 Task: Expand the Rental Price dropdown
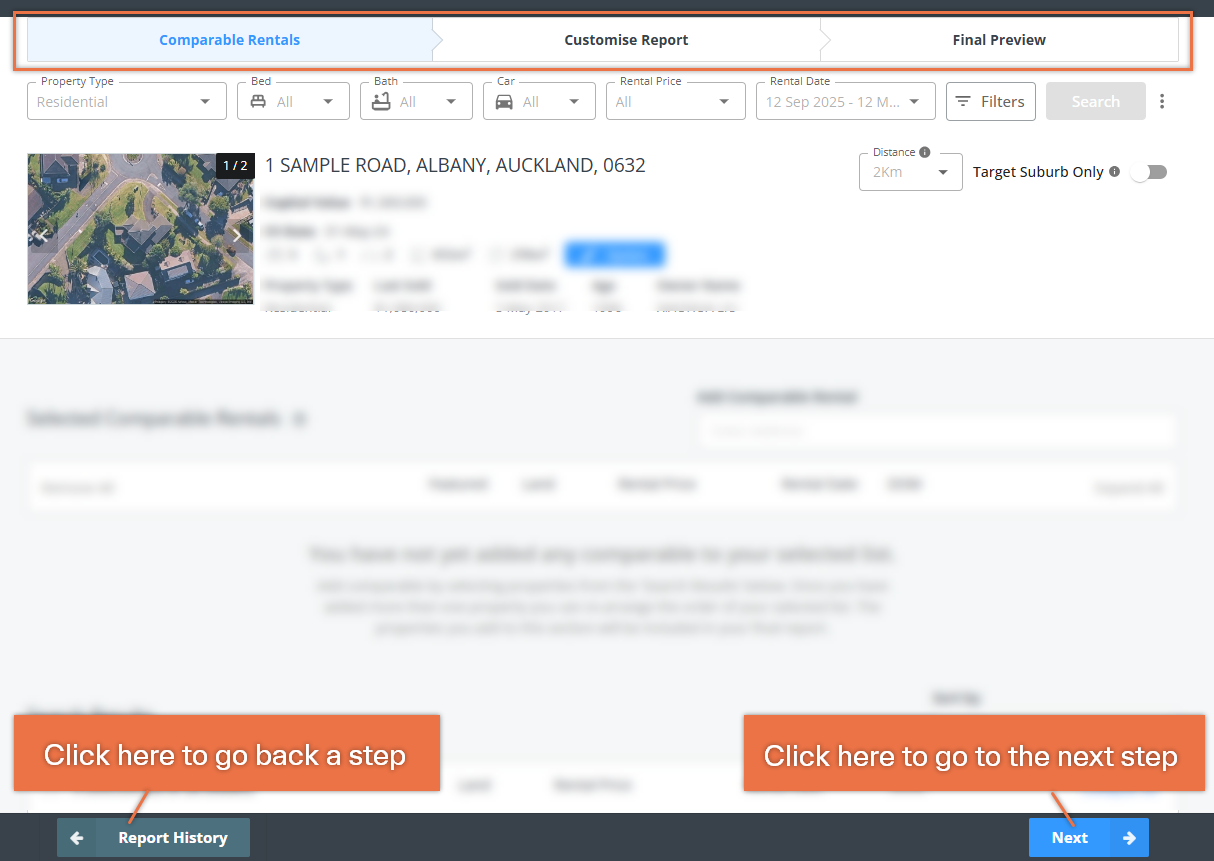(x=676, y=101)
